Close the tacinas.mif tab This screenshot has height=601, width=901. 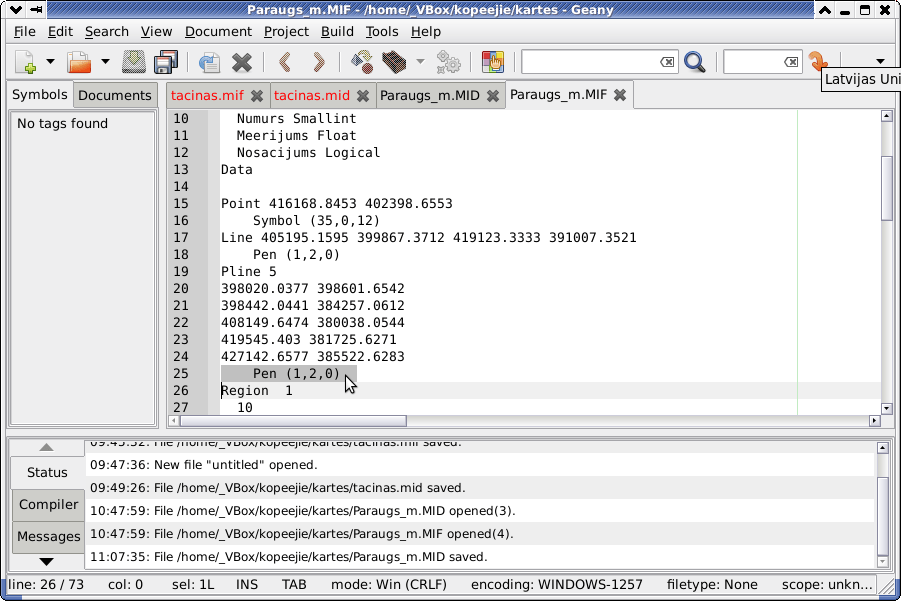click(x=257, y=96)
